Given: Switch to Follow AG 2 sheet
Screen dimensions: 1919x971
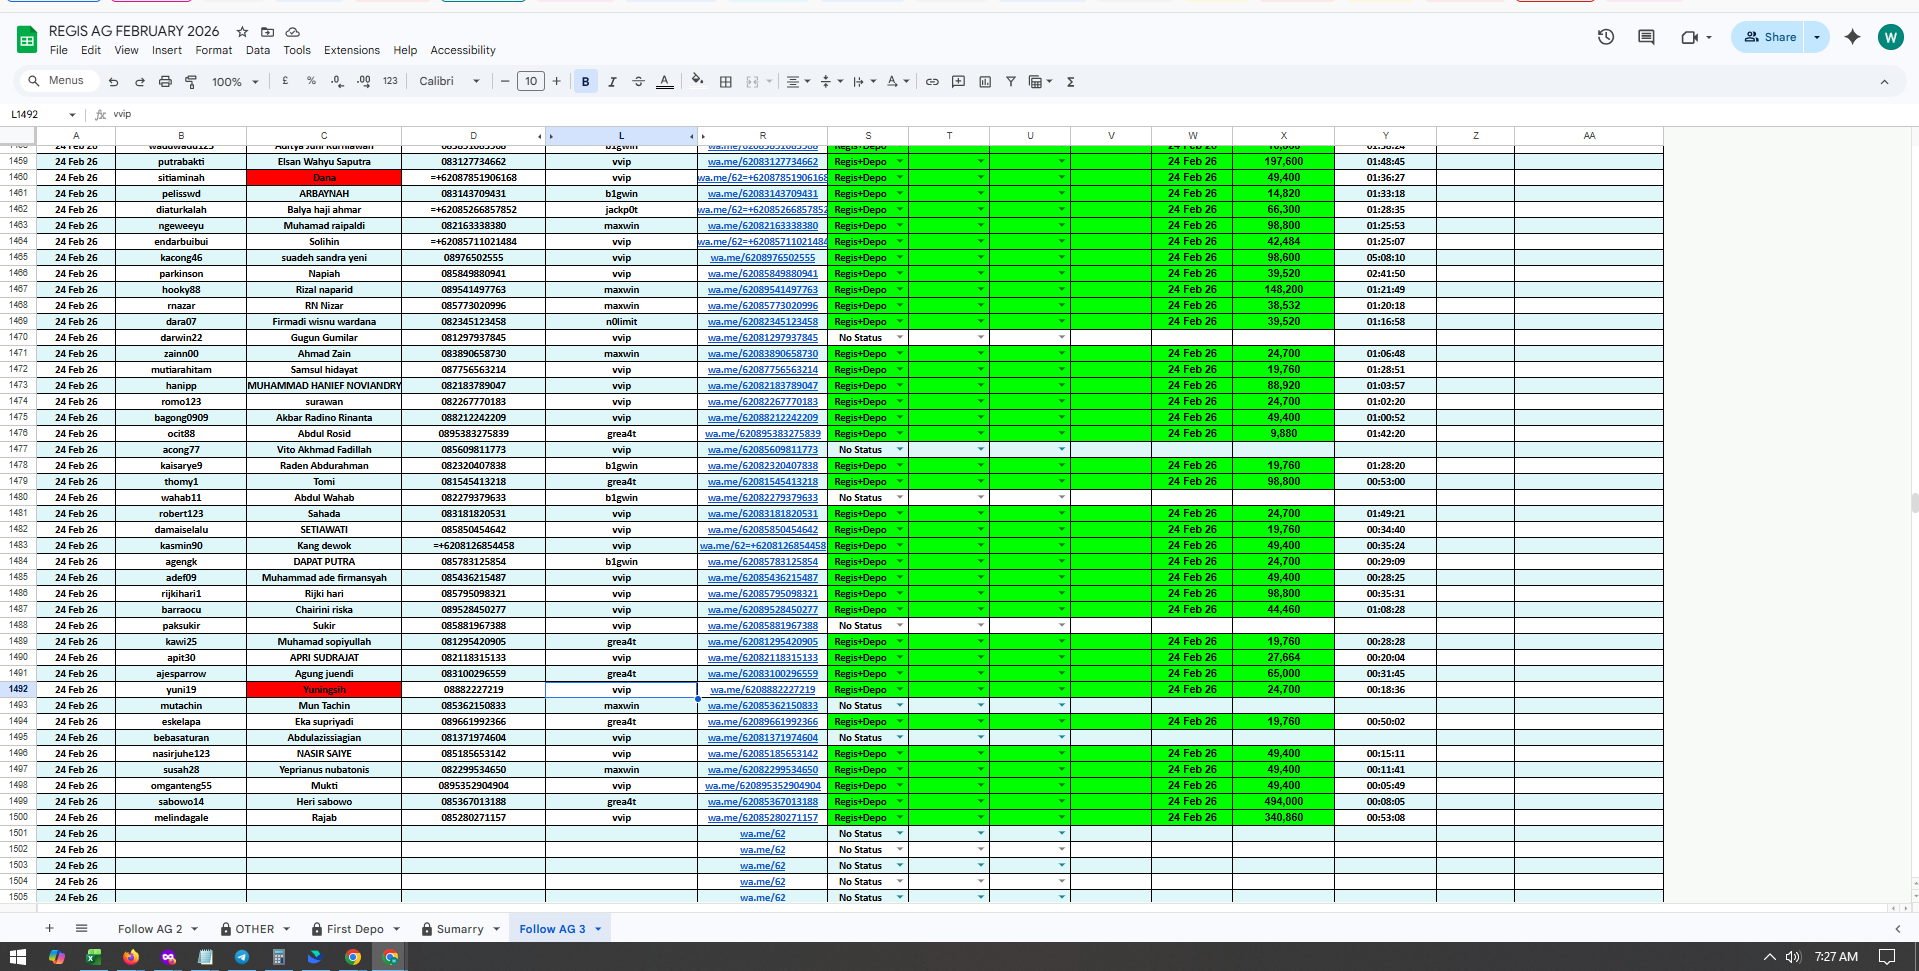Looking at the screenshot, I should tap(150, 929).
